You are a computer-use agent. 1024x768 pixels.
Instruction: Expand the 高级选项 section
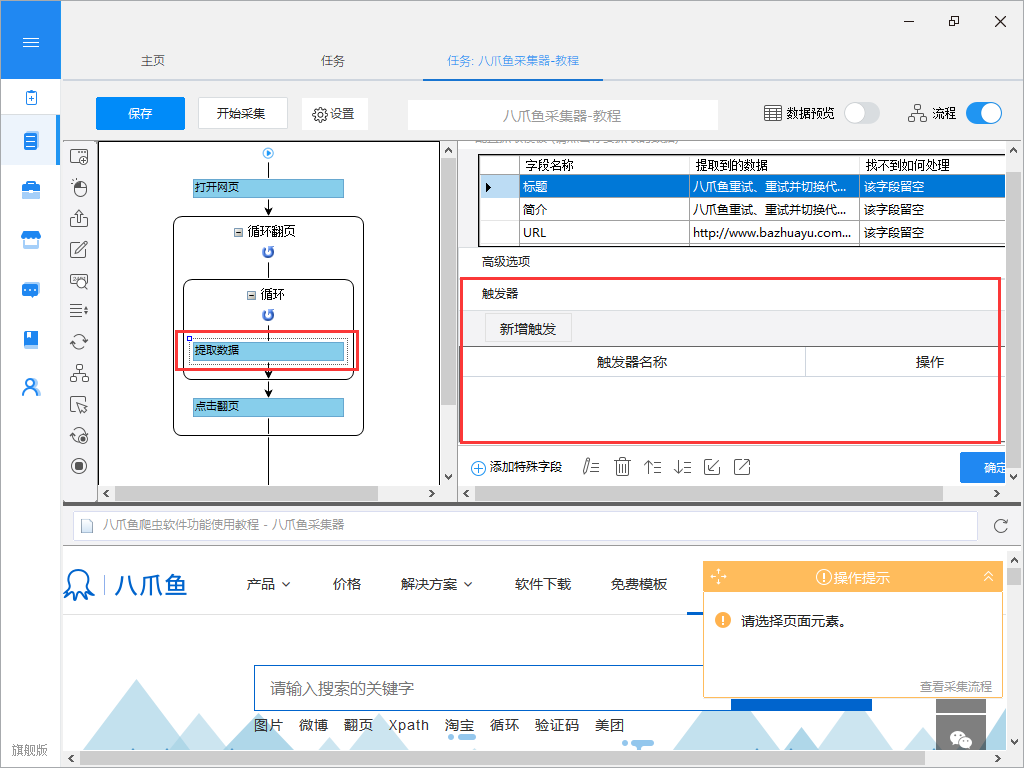506,262
